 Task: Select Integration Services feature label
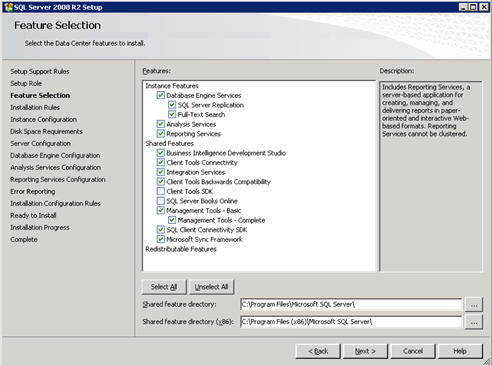pyautogui.click(x=196, y=172)
